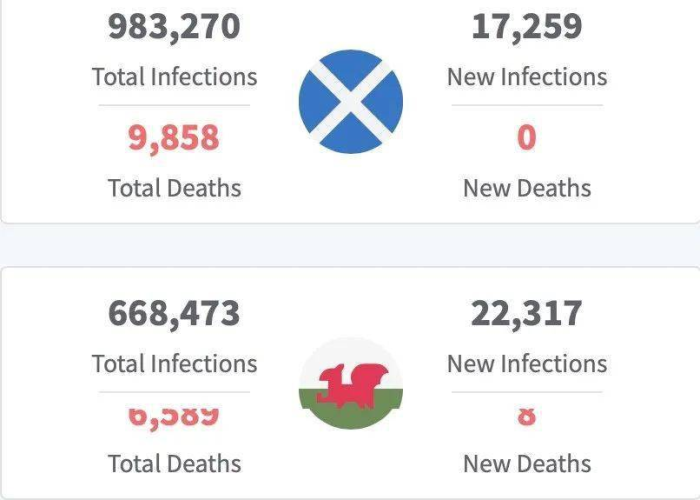The height and width of the screenshot is (500, 700).
Task: Click Total Deaths label in Wales card
Action: [x=175, y=463]
